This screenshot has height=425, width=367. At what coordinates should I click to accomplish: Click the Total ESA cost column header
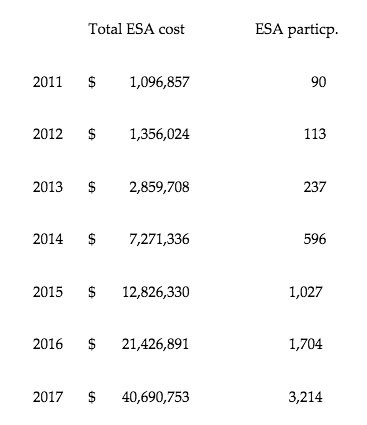click(x=136, y=29)
